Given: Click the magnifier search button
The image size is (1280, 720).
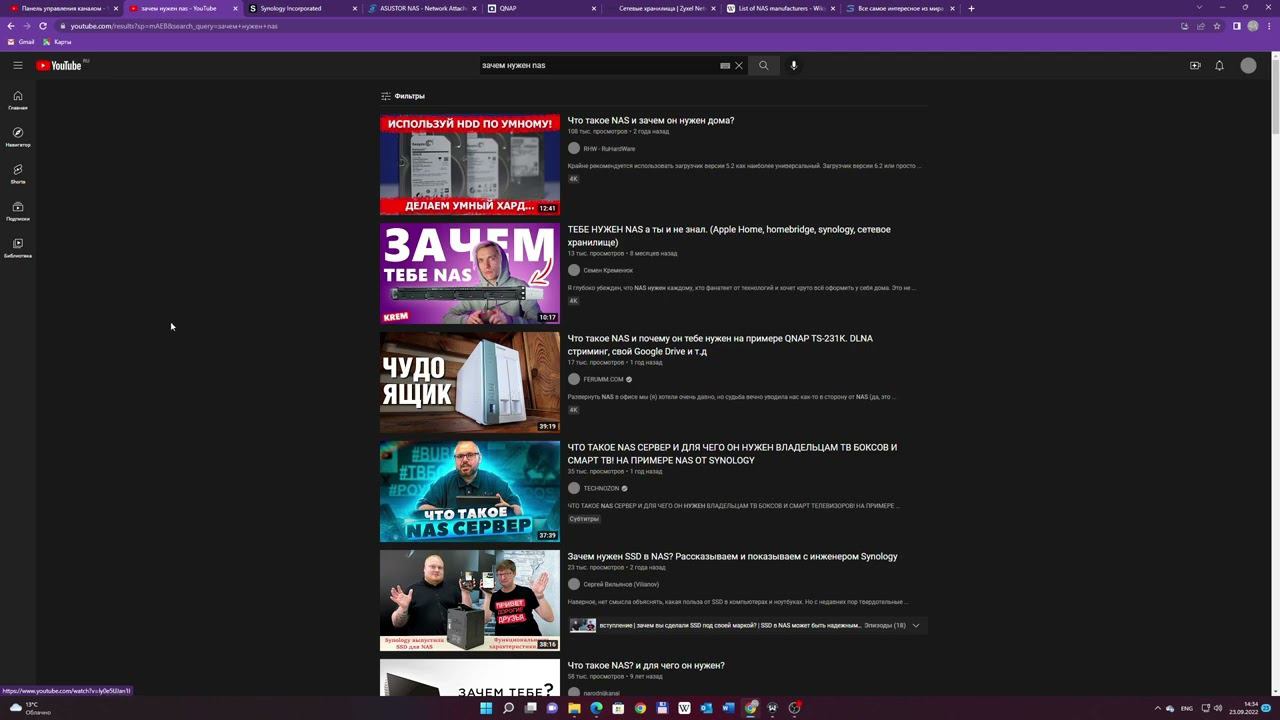Looking at the screenshot, I should tap(763, 65).
